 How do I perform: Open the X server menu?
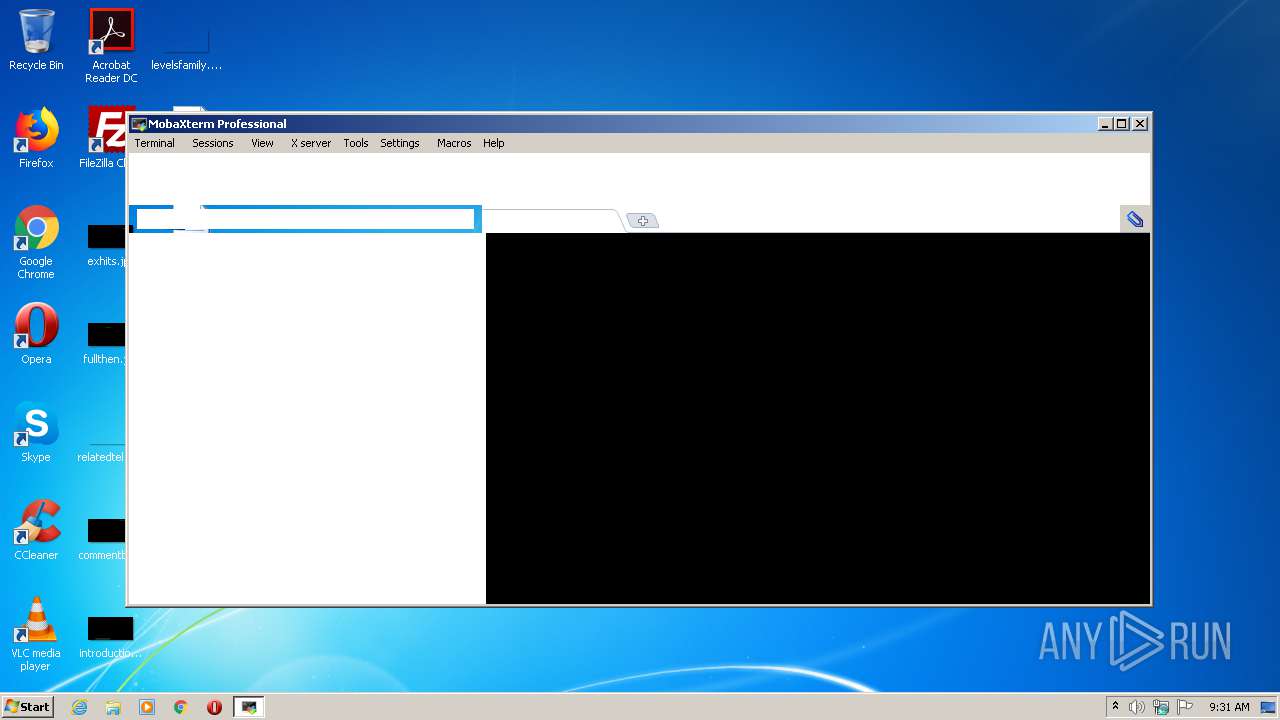click(310, 143)
